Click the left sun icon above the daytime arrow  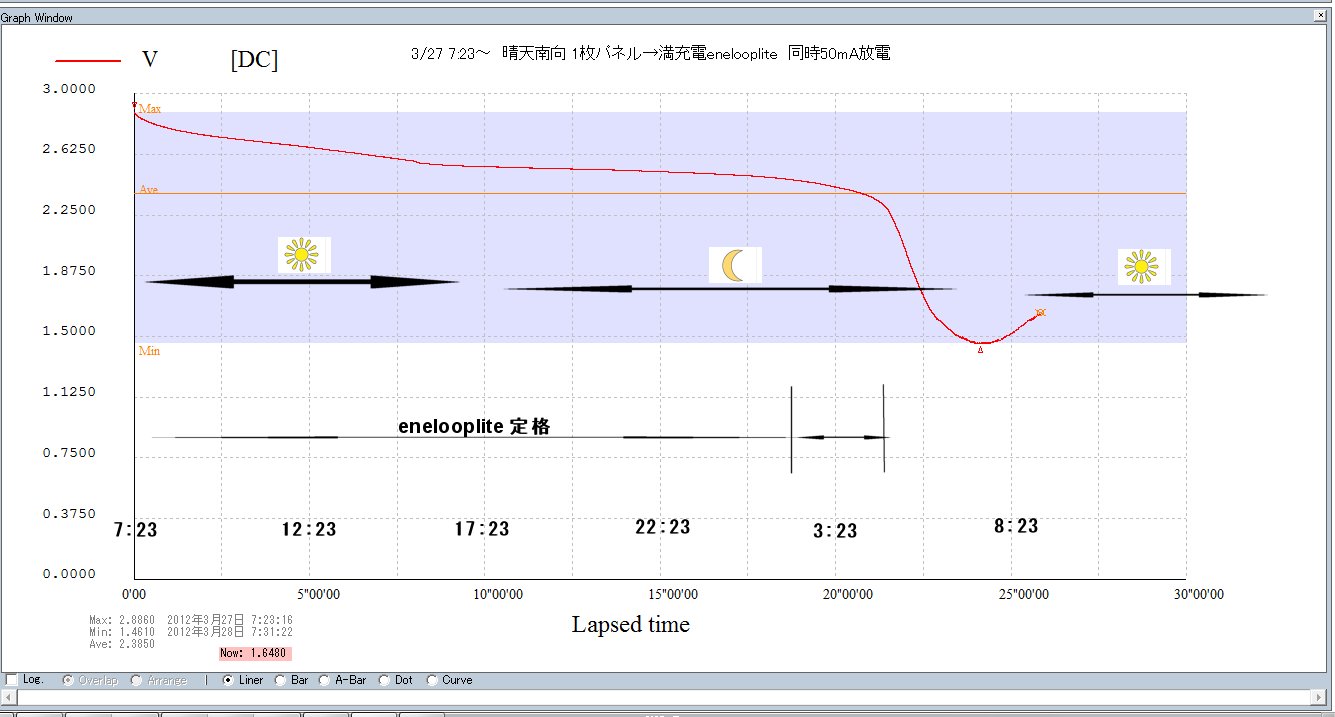pyautogui.click(x=301, y=255)
